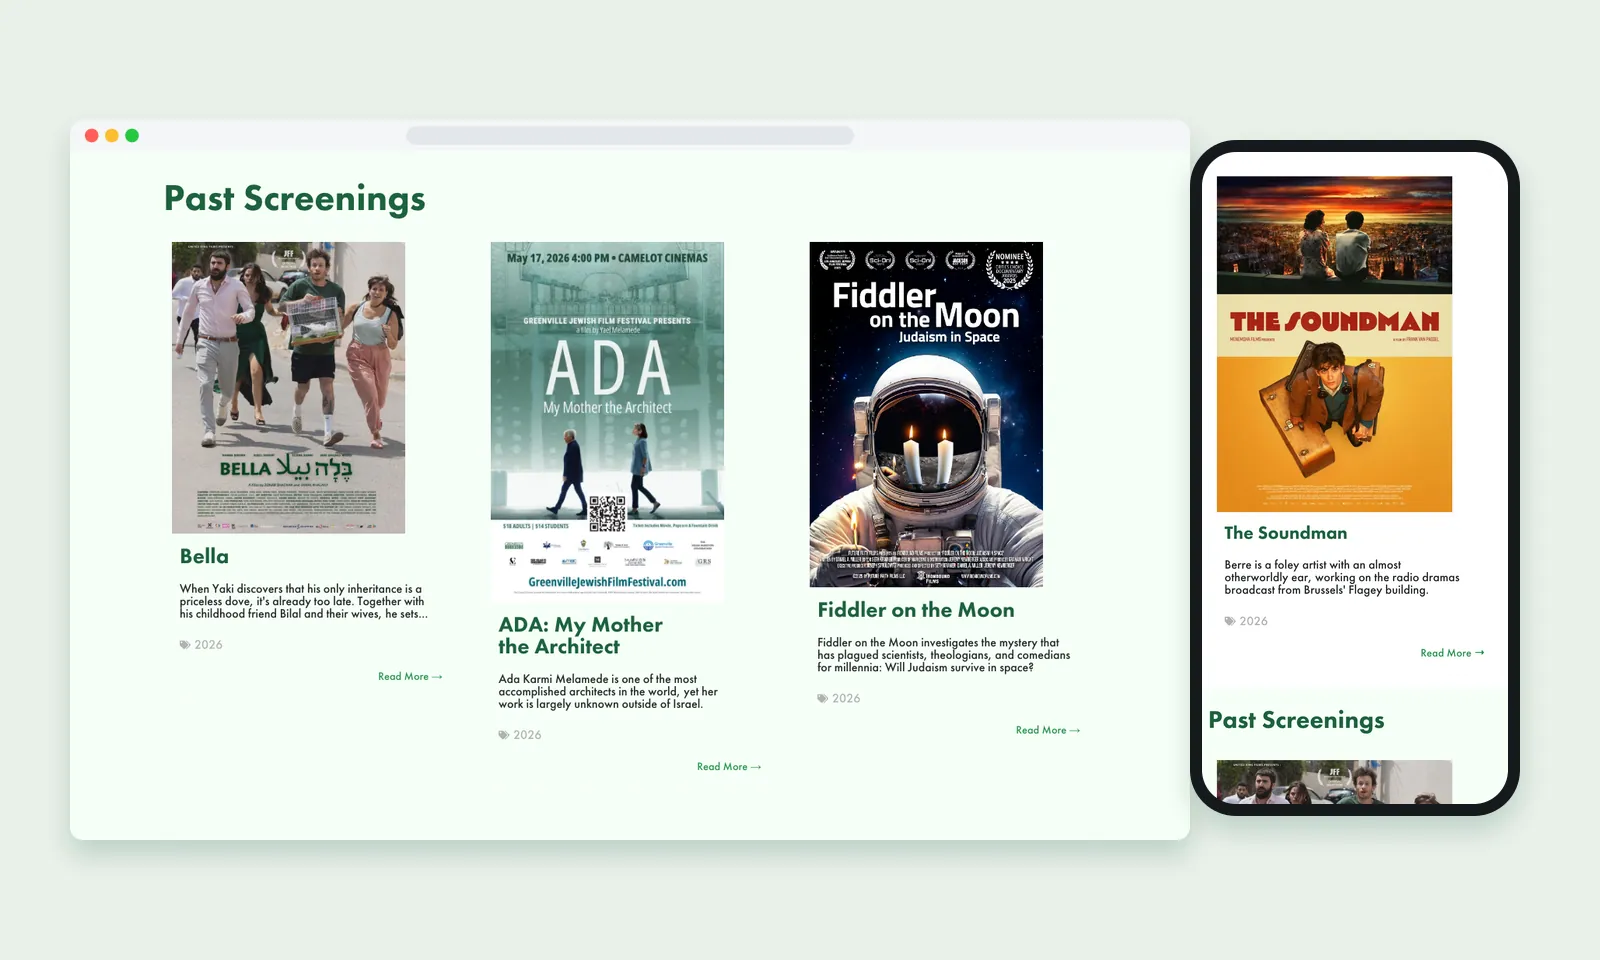Click the tag icon under ADA: My Mother the Architect
The height and width of the screenshot is (960, 1600).
(x=504, y=735)
